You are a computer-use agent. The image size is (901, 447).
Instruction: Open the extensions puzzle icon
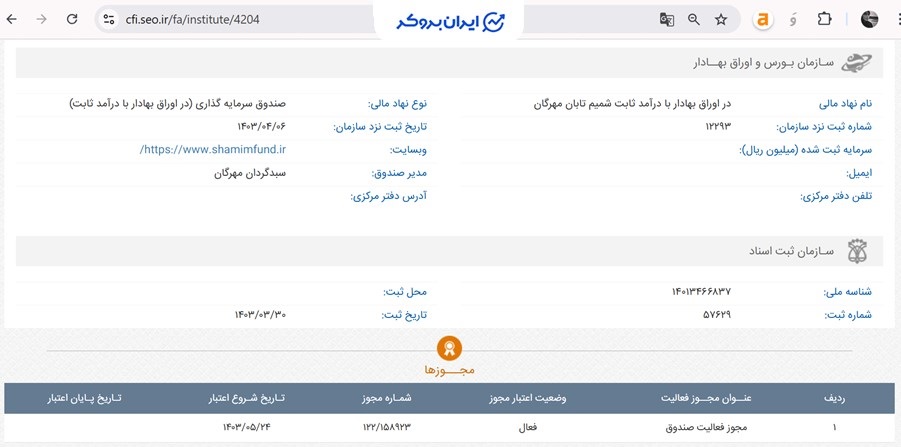click(824, 20)
